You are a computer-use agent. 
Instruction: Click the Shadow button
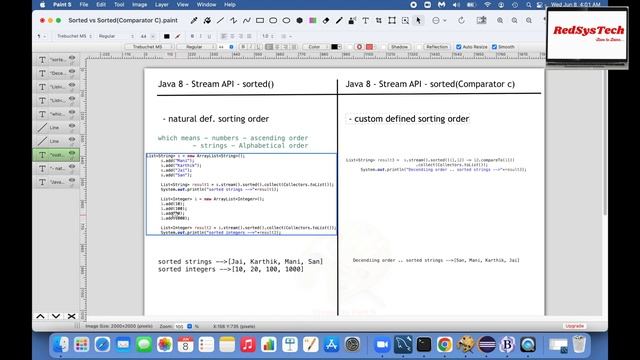[399, 47]
